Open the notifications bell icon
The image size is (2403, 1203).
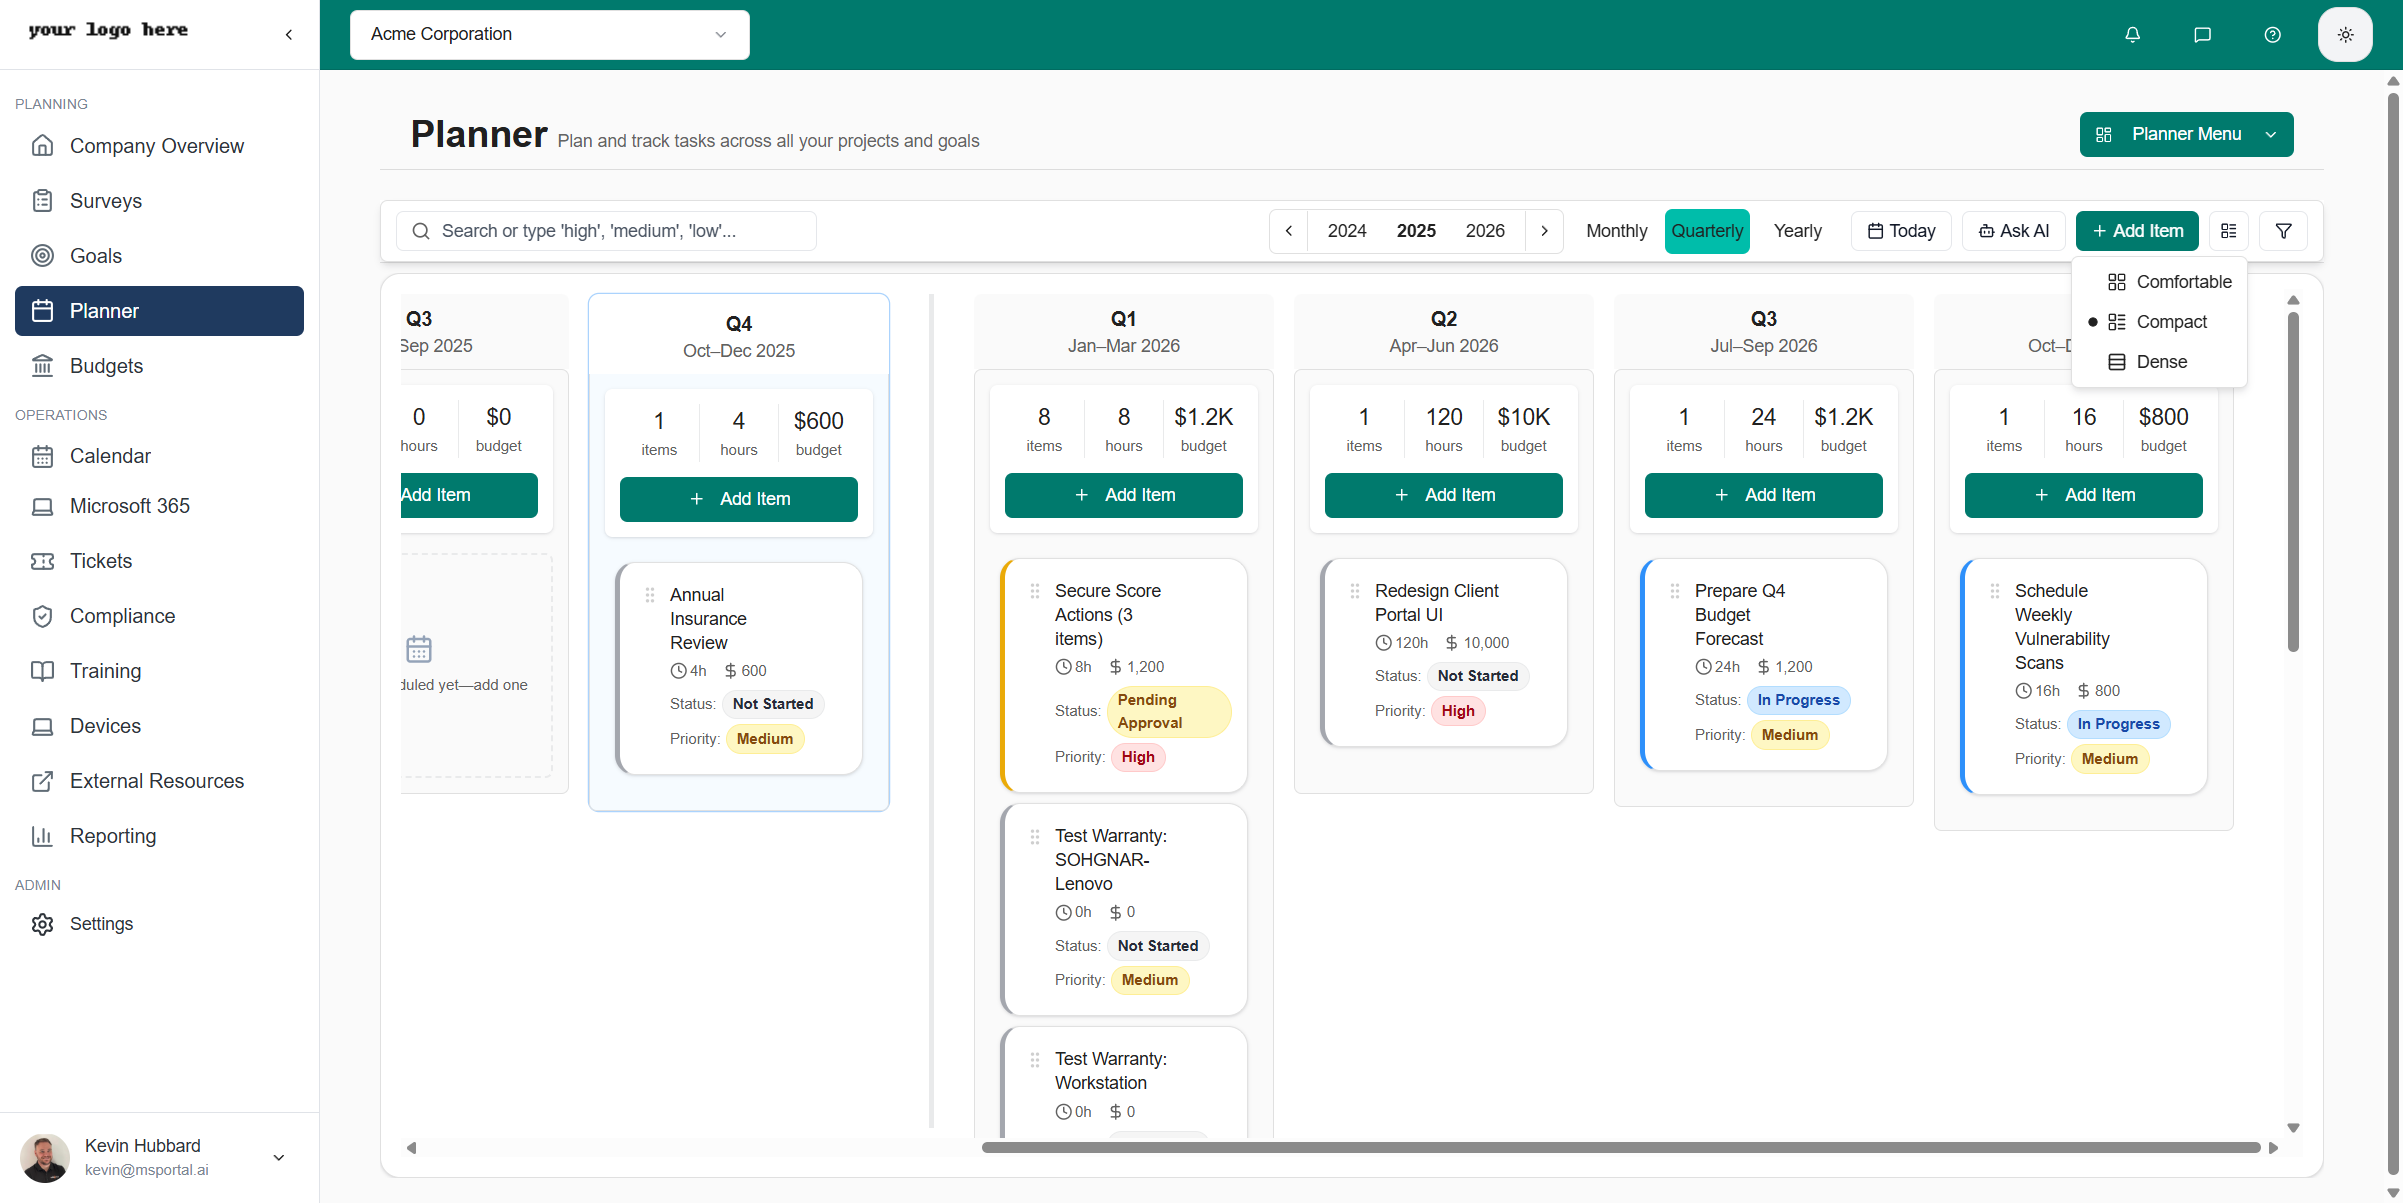[2133, 34]
